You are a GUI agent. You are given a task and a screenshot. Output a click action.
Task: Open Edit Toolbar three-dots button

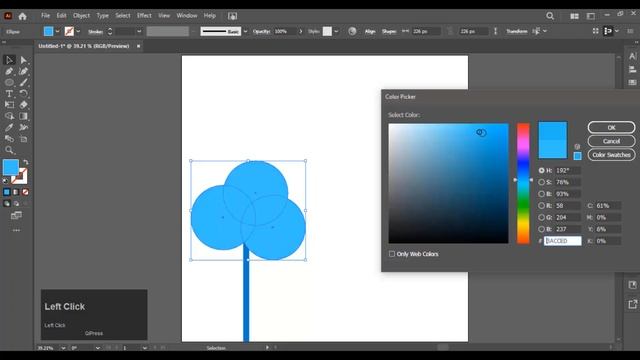[x=16, y=230]
